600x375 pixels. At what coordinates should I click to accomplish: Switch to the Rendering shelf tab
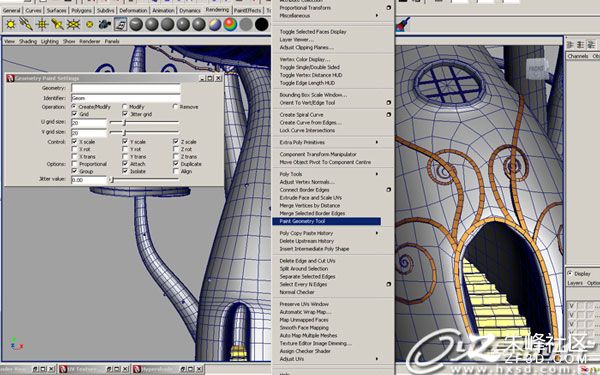(x=217, y=10)
